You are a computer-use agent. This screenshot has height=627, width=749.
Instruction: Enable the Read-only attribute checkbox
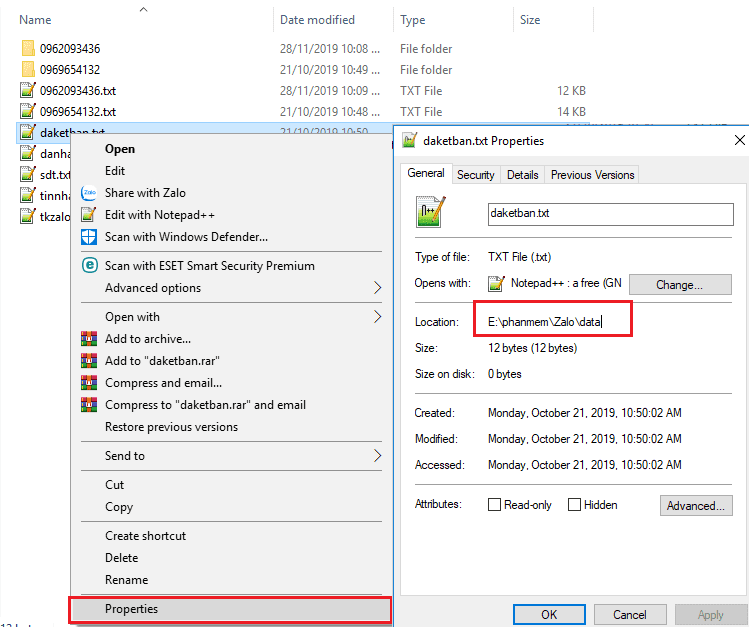[494, 505]
